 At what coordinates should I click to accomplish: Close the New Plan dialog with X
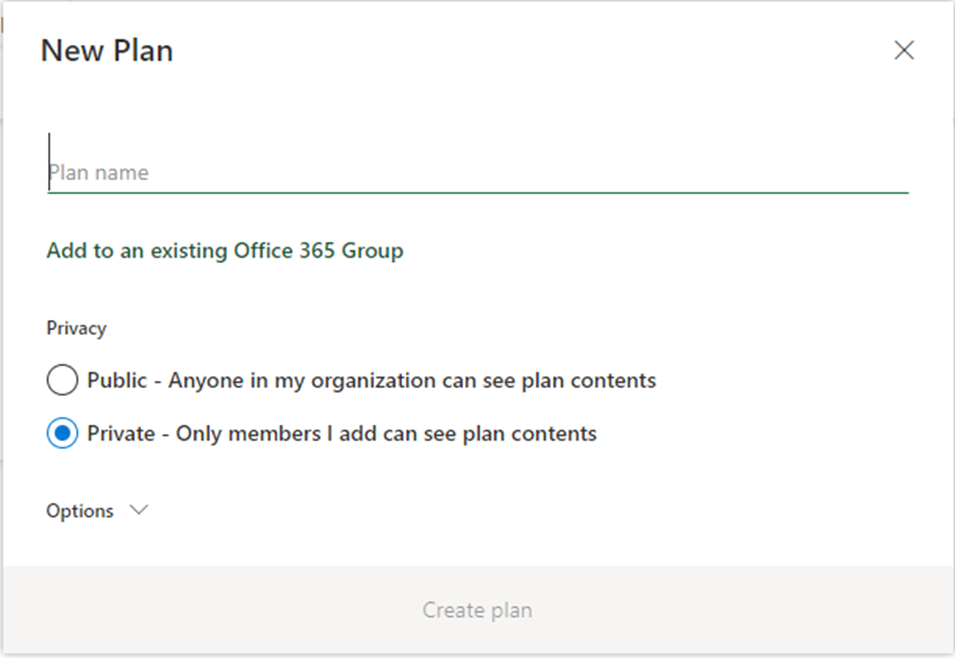pyautogui.click(x=904, y=51)
